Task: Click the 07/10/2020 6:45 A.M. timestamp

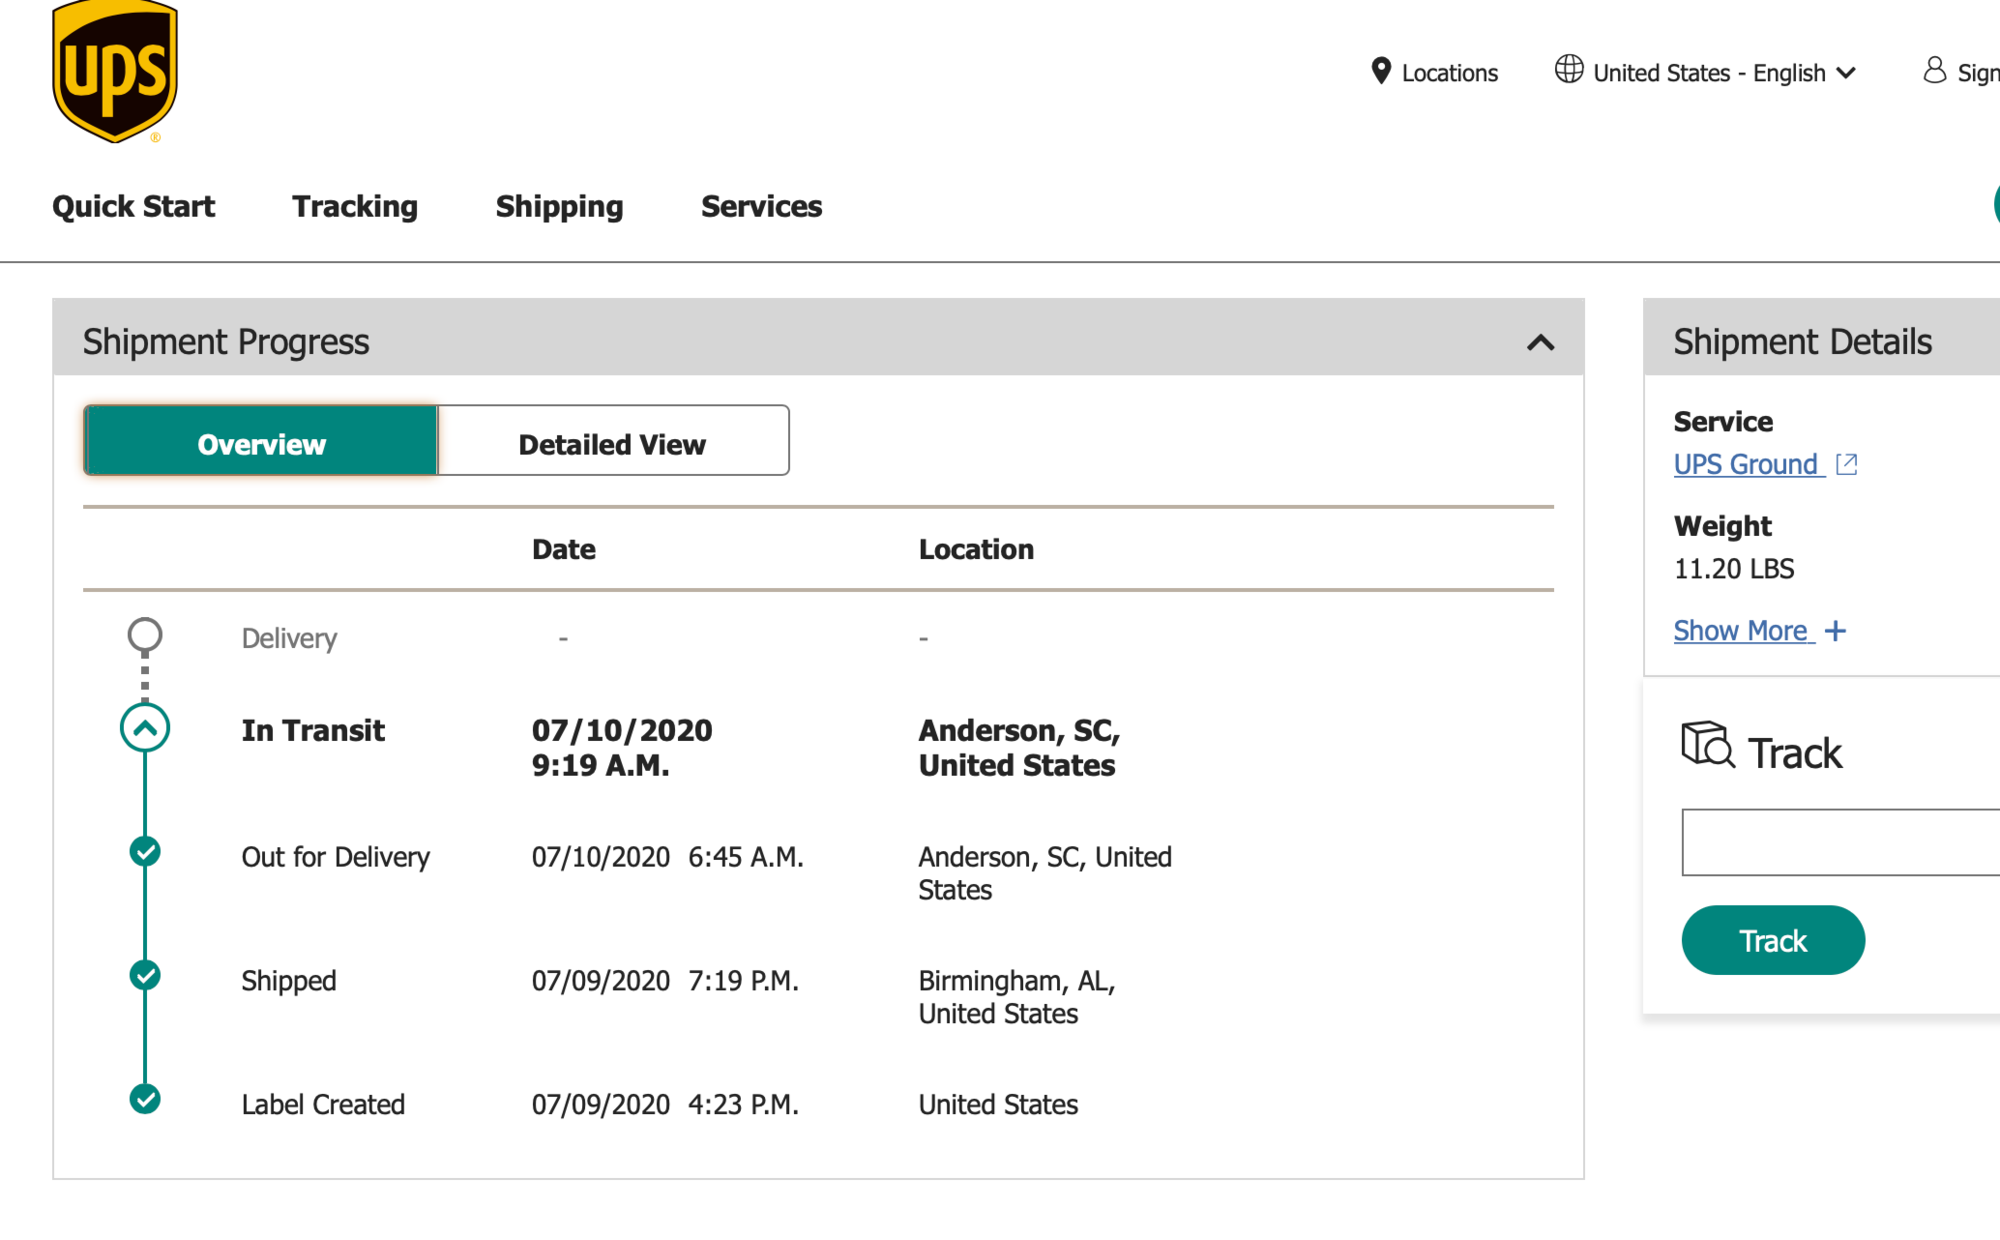Action: (667, 857)
